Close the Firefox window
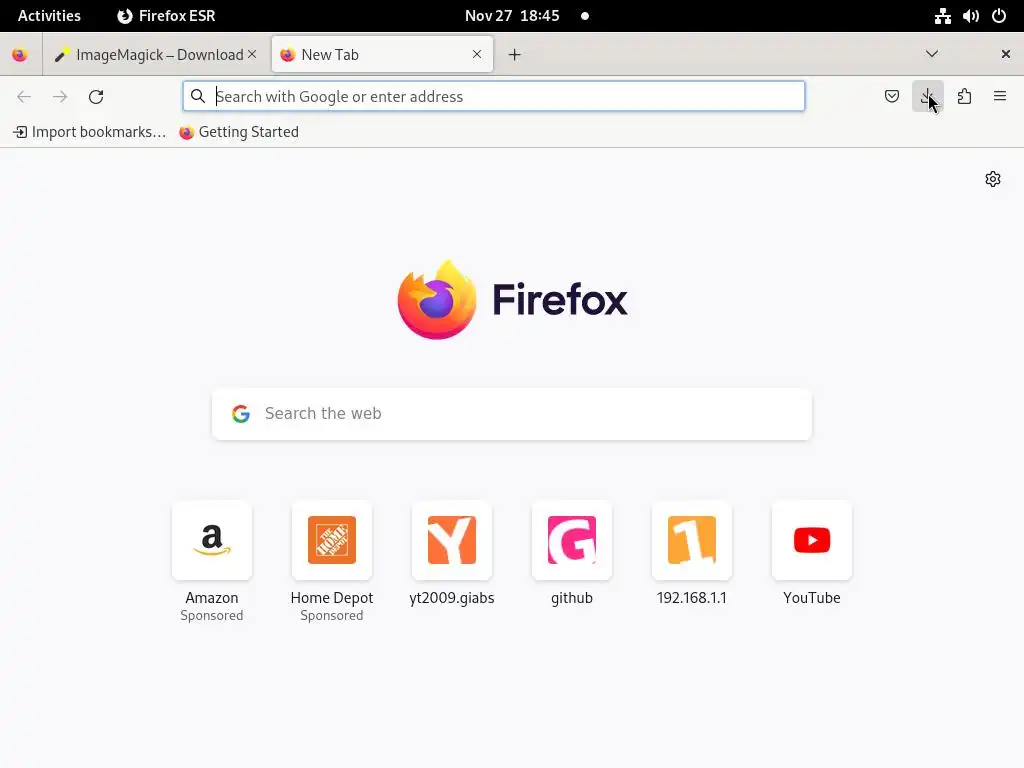1024x768 pixels. (1006, 54)
